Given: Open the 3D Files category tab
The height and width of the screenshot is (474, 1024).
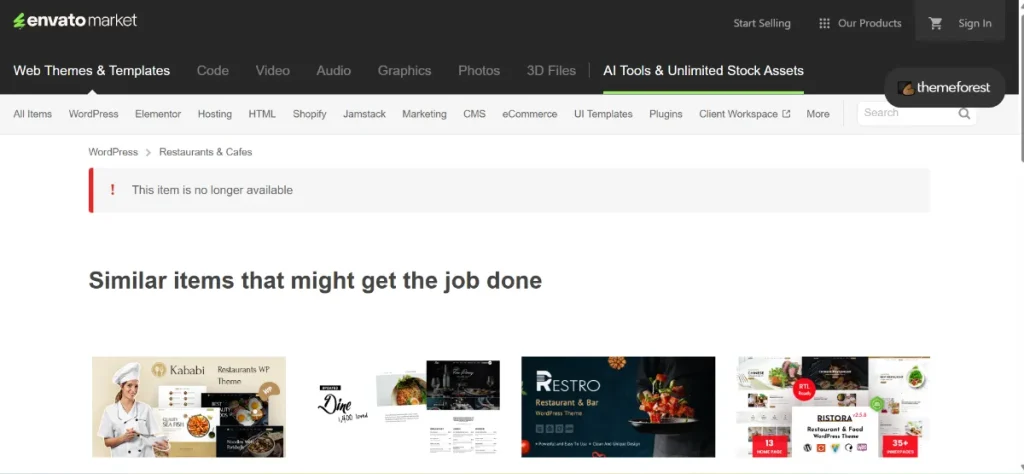Looking at the screenshot, I should pyautogui.click(x=551, y=71).
